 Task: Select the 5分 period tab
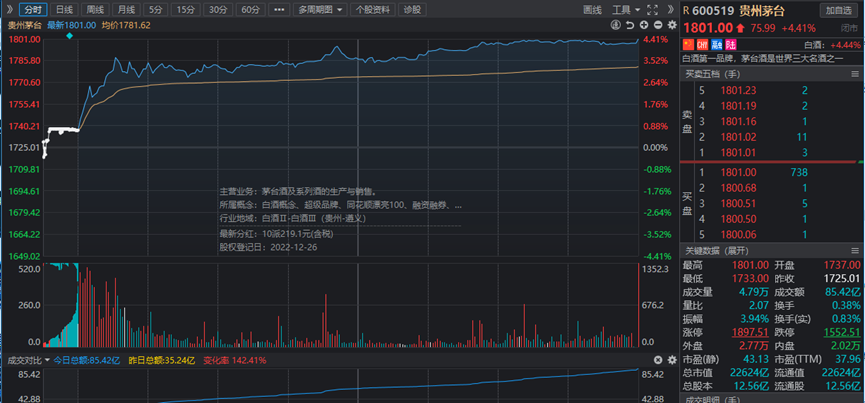pyautogui.click(x=156, y=9)
